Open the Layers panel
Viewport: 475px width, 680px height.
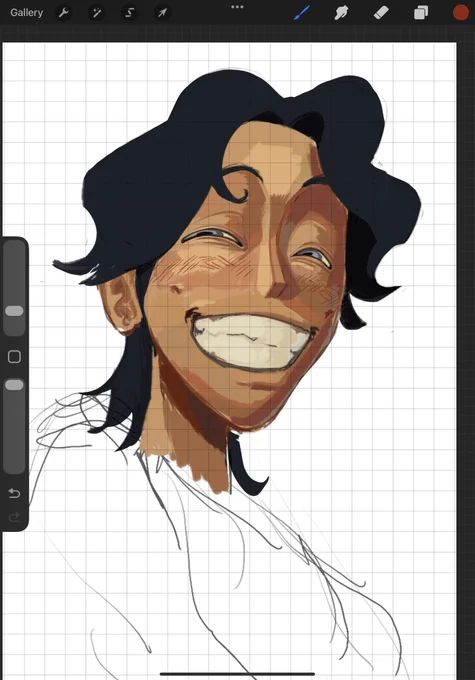pyautogui.click(x=421, y=13)
